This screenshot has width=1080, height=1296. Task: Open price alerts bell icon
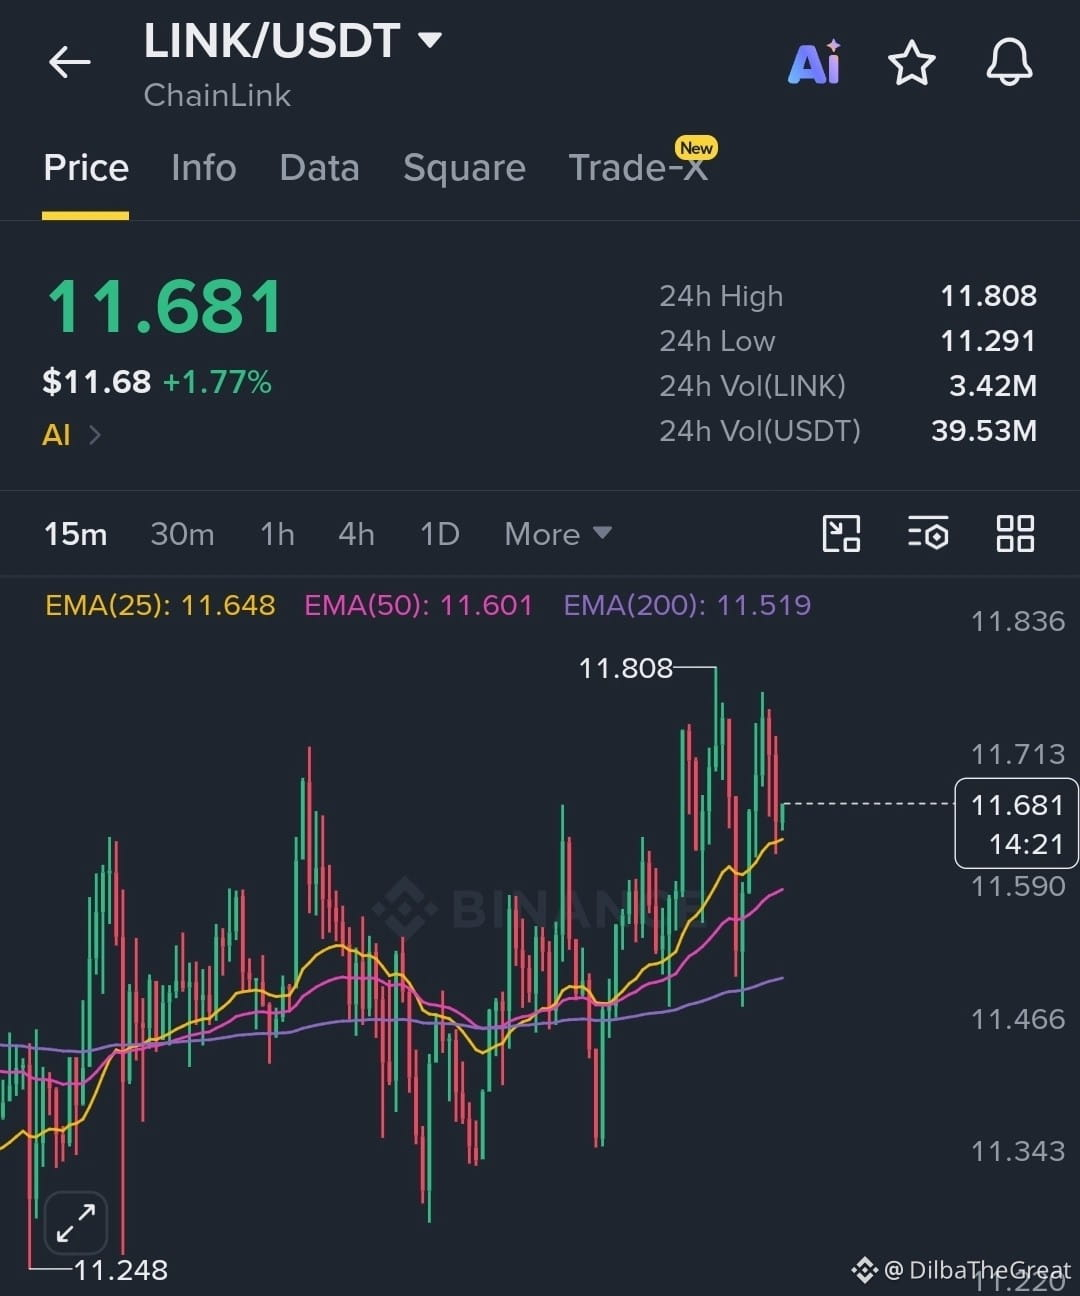pyautogui.click(x=1009, y=63)
